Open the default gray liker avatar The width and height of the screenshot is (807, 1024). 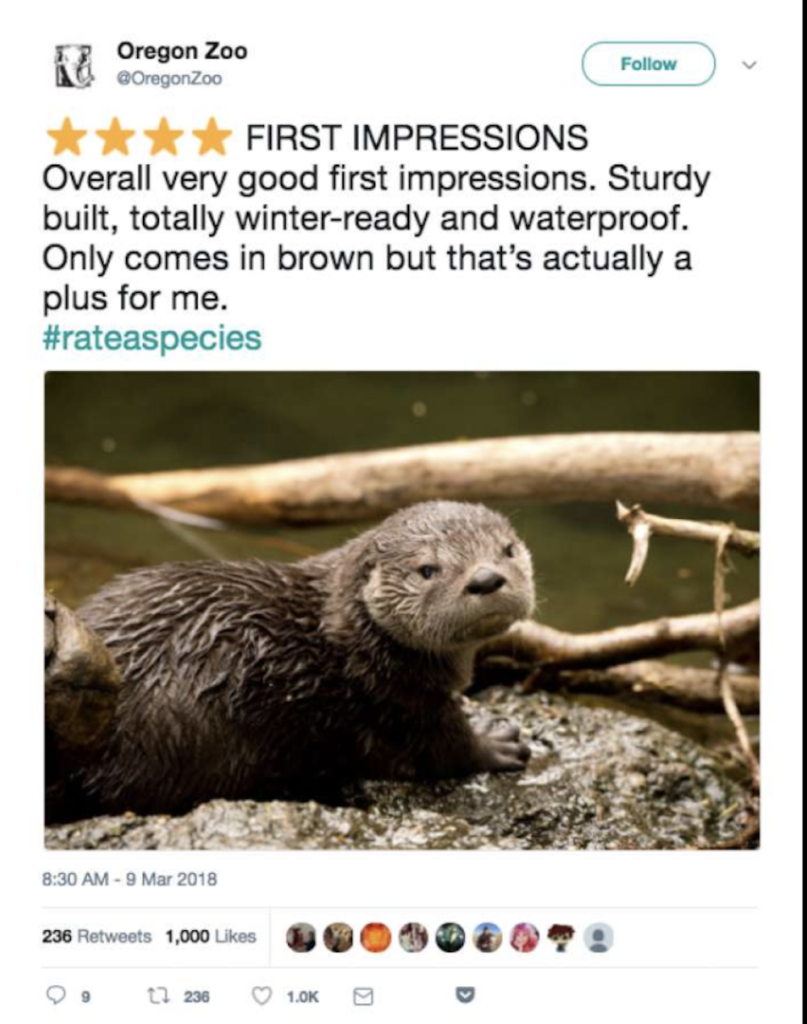pos(599,938)
